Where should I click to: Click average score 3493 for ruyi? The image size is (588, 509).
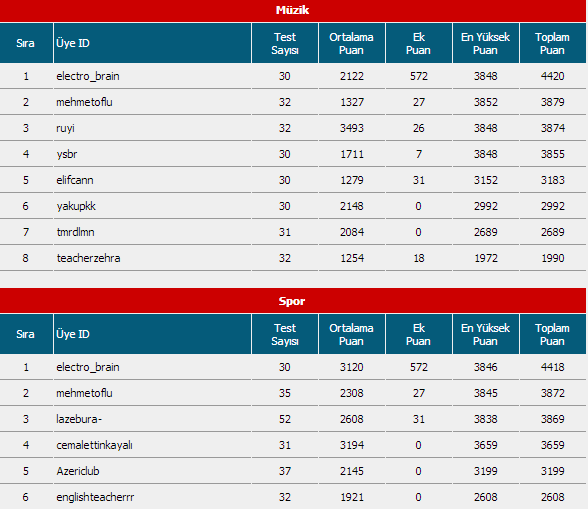coord(352,128)
